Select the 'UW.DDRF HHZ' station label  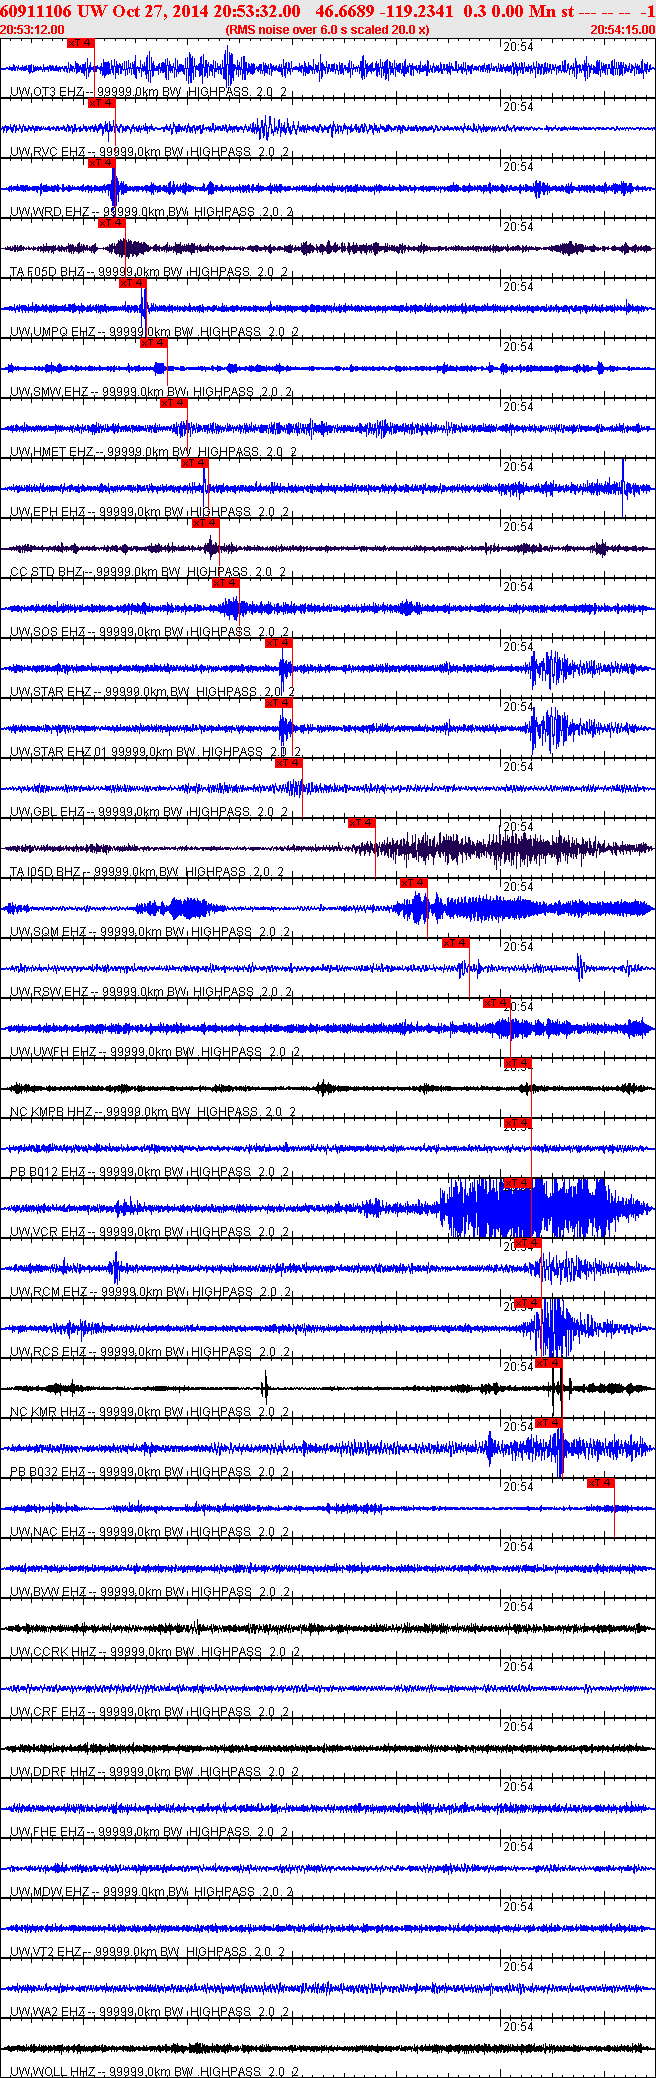[x=53, y=1772]
